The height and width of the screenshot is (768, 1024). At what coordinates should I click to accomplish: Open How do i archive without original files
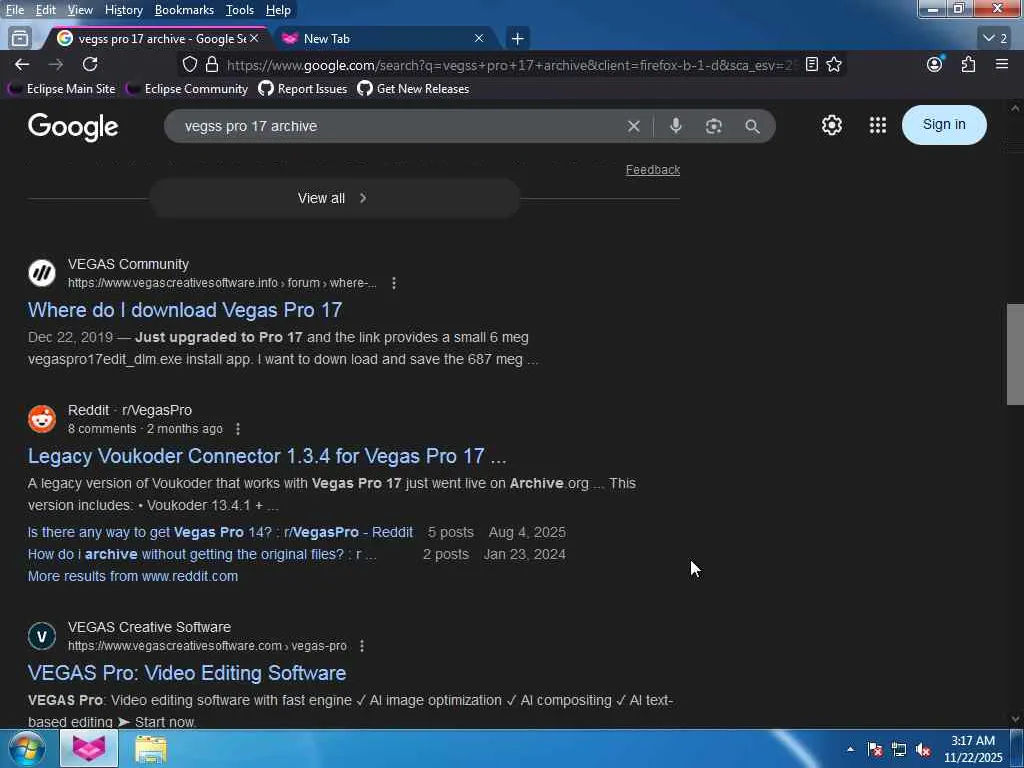coord(202,554)
